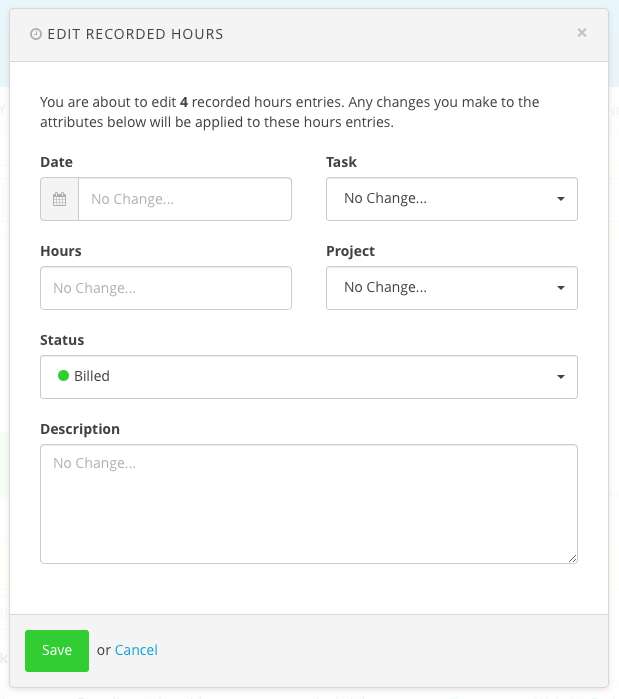This screenshot has width=619, height=699.
Task: Click the Description field label
Action: [x=80, y=429]
